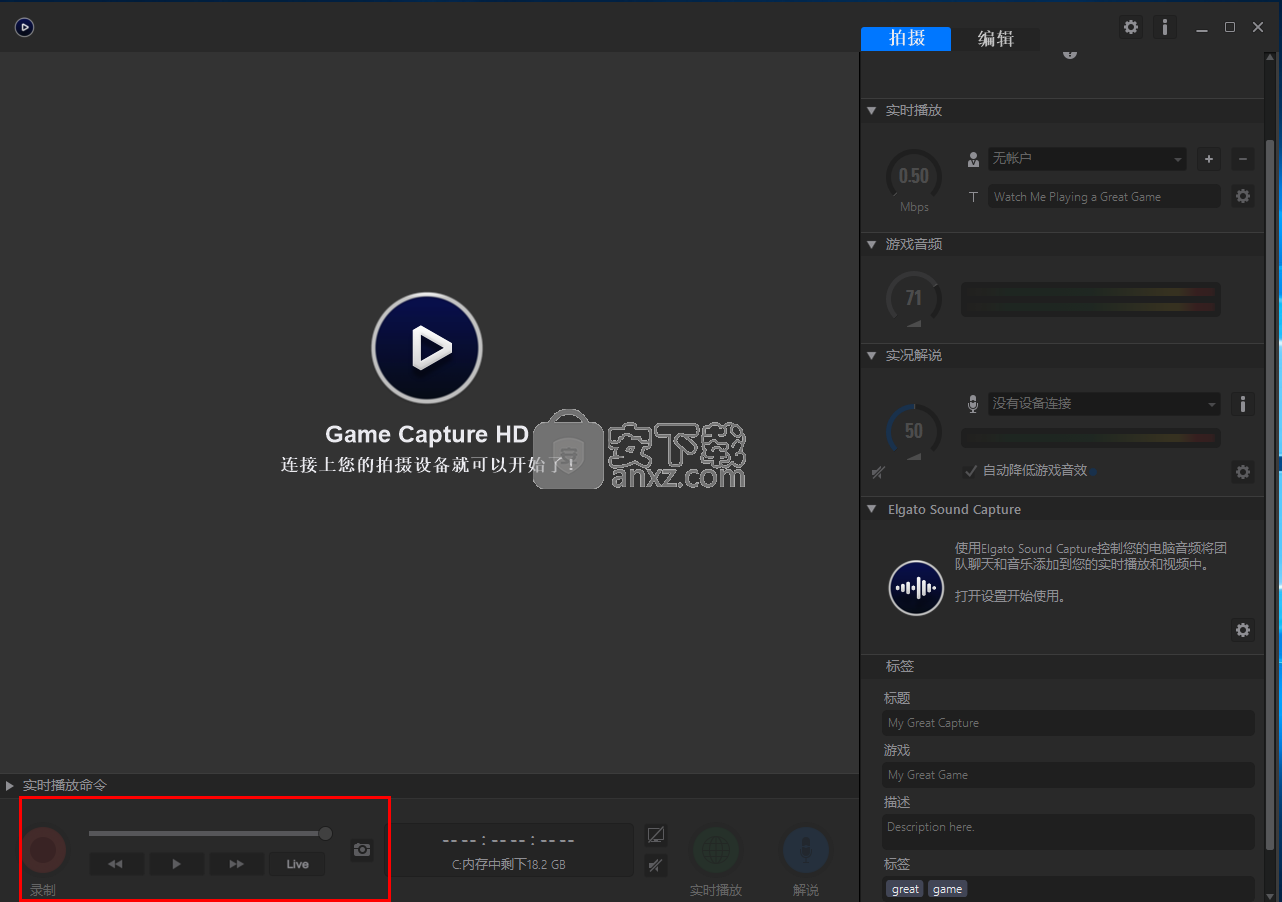Screen dimensions: 1282x902
Task: Take a snapshot with the camera icon
Action: pos(362,850)
